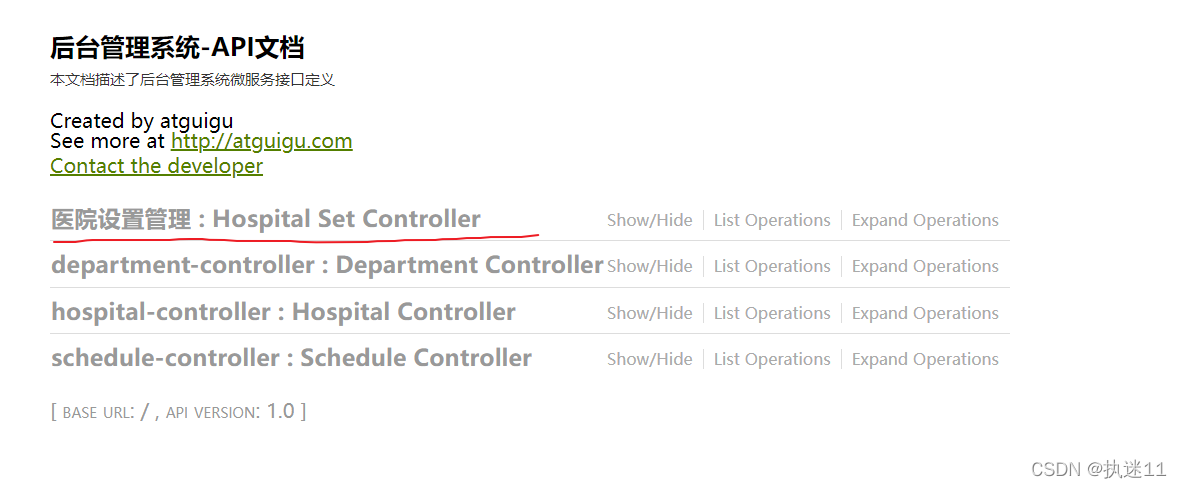Open the Department Controller heading
This screenshot has height=488, width=1182.
click(327, 265)
